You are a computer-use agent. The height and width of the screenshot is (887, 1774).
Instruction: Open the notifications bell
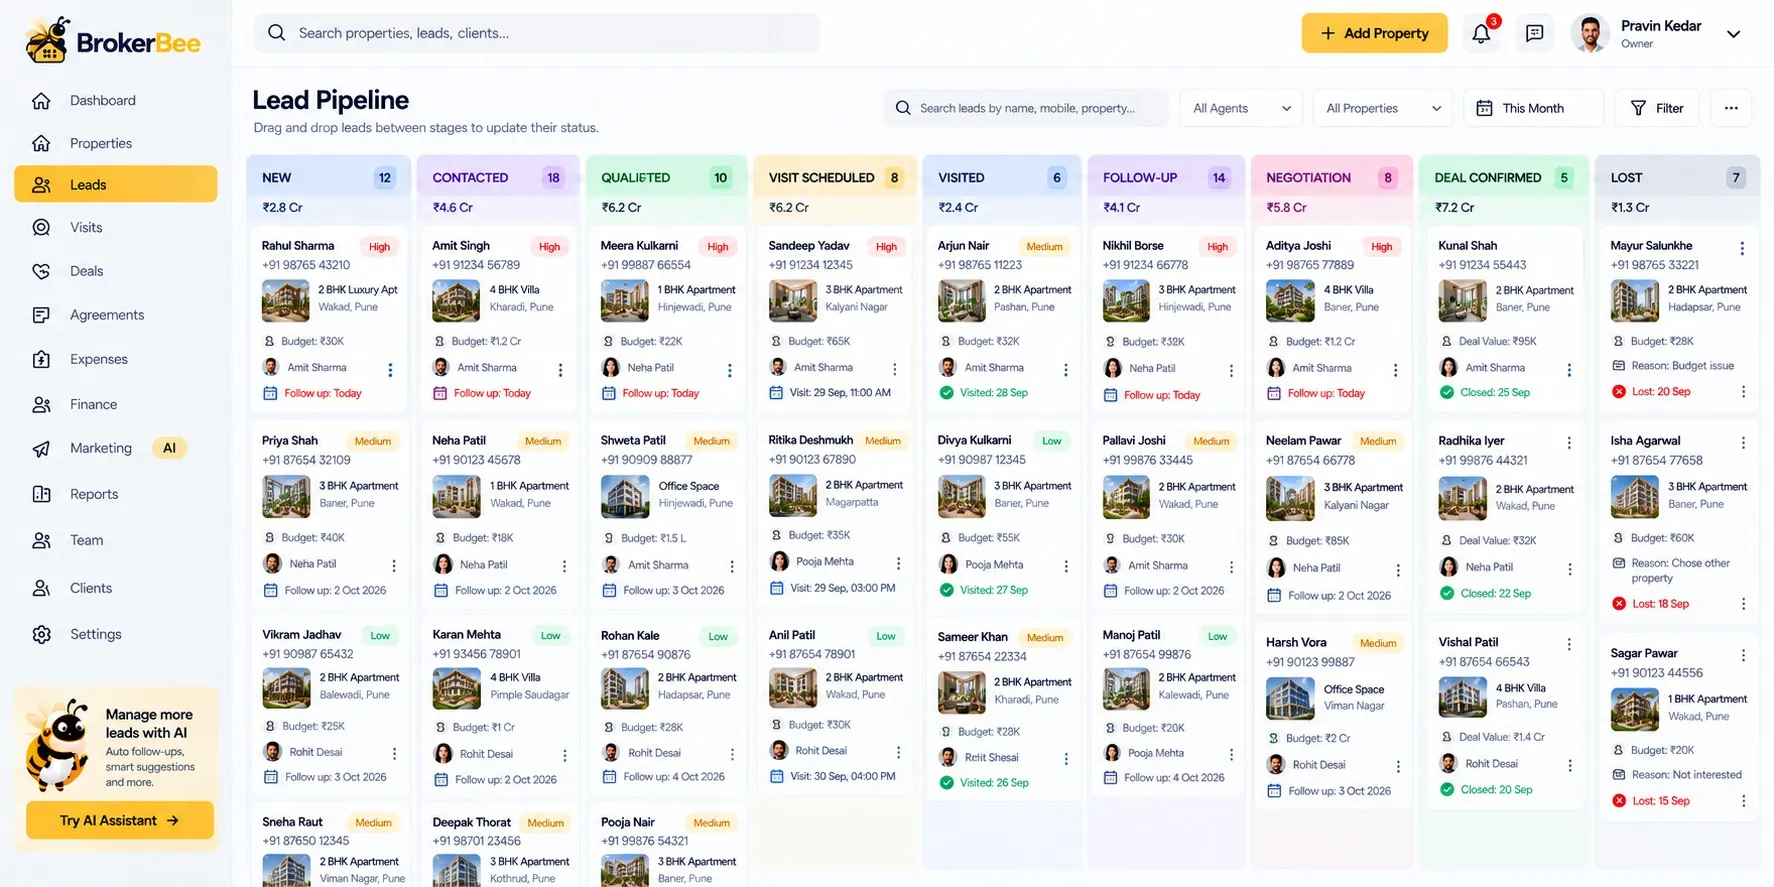tap(1481, 33)
